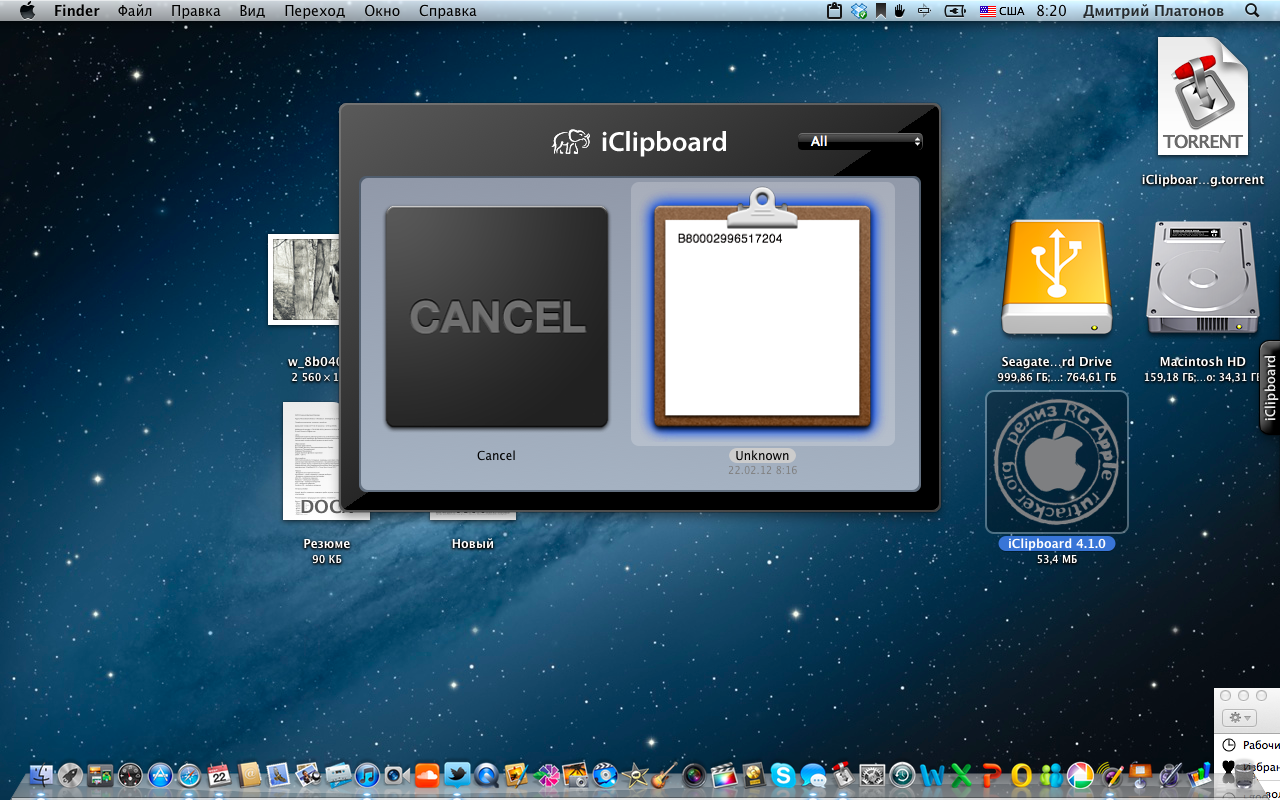The image size is (1280, 800).
Task: Click the iClipboard elephant logo
Action: tap(571, 141)
